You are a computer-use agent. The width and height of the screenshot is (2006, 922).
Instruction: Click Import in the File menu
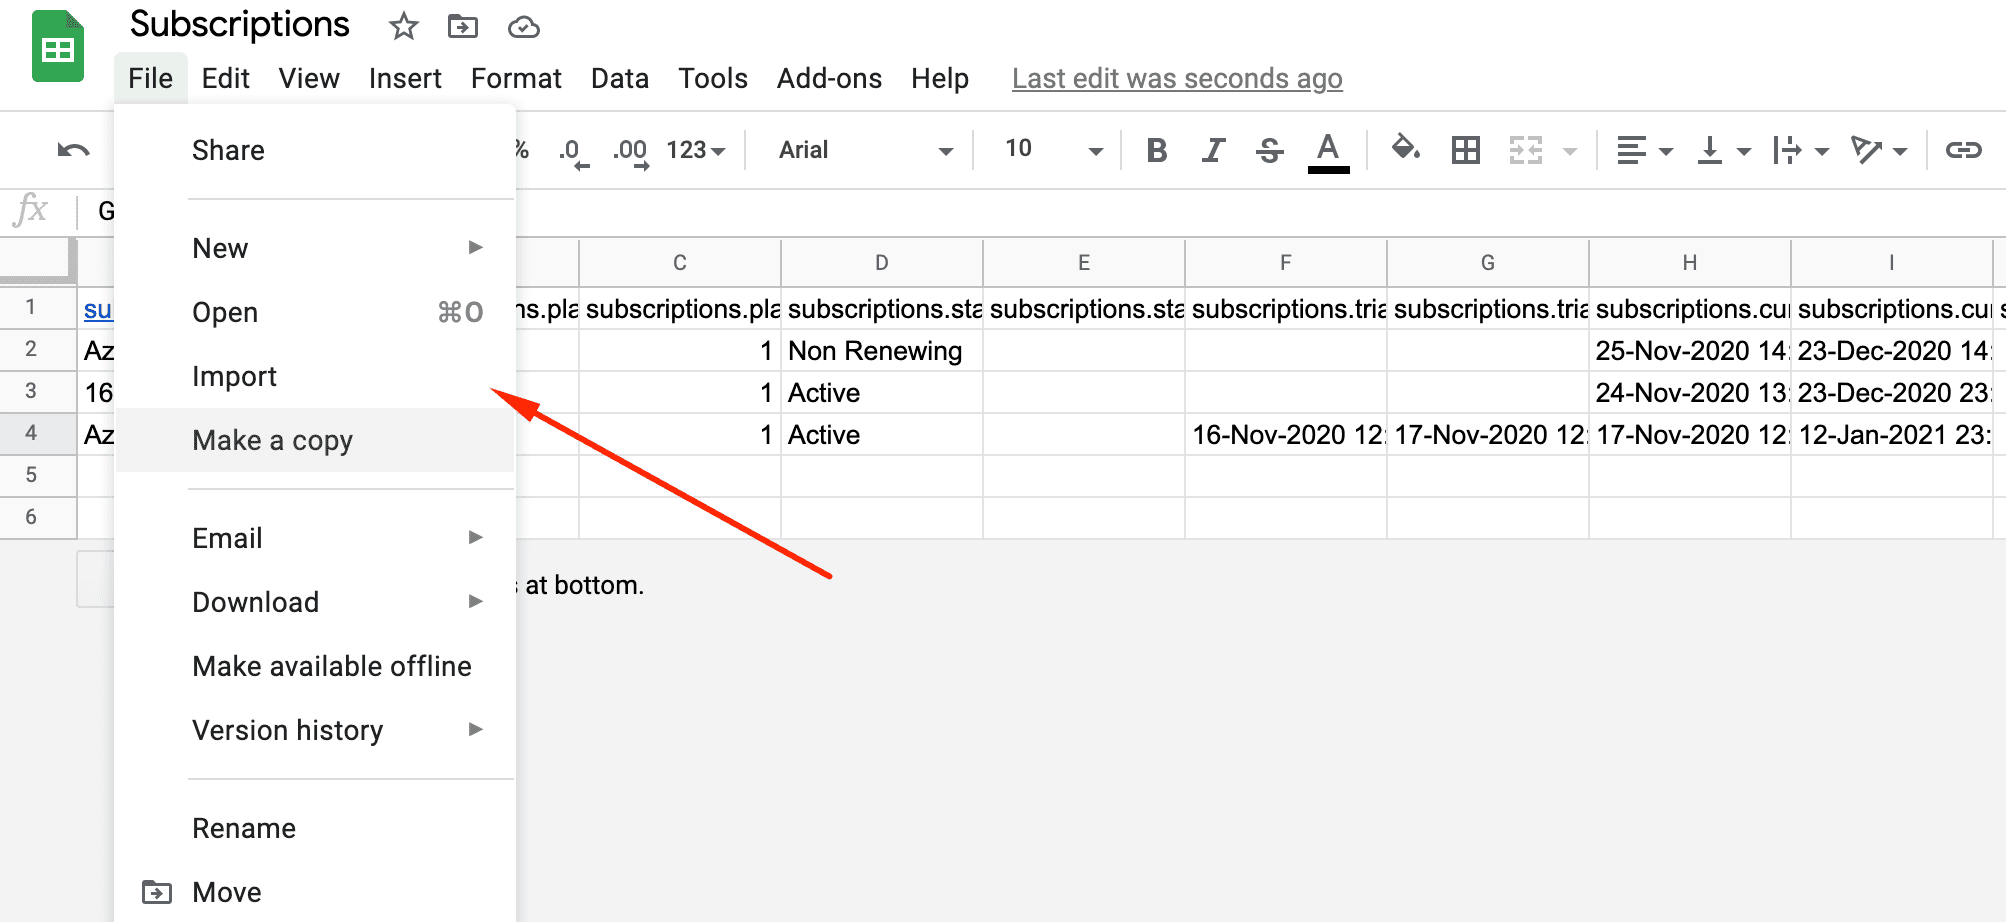click(315, 376)
